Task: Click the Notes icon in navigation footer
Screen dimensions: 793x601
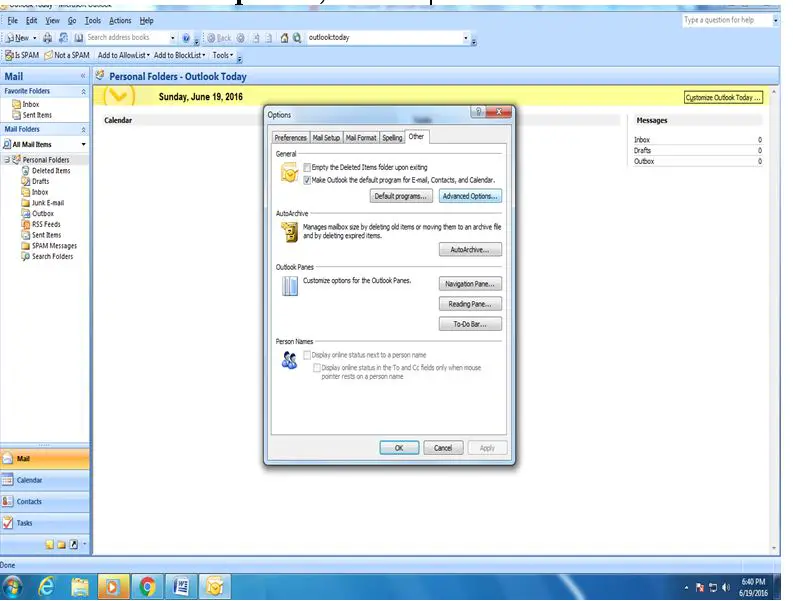Action: coord(50,545)
